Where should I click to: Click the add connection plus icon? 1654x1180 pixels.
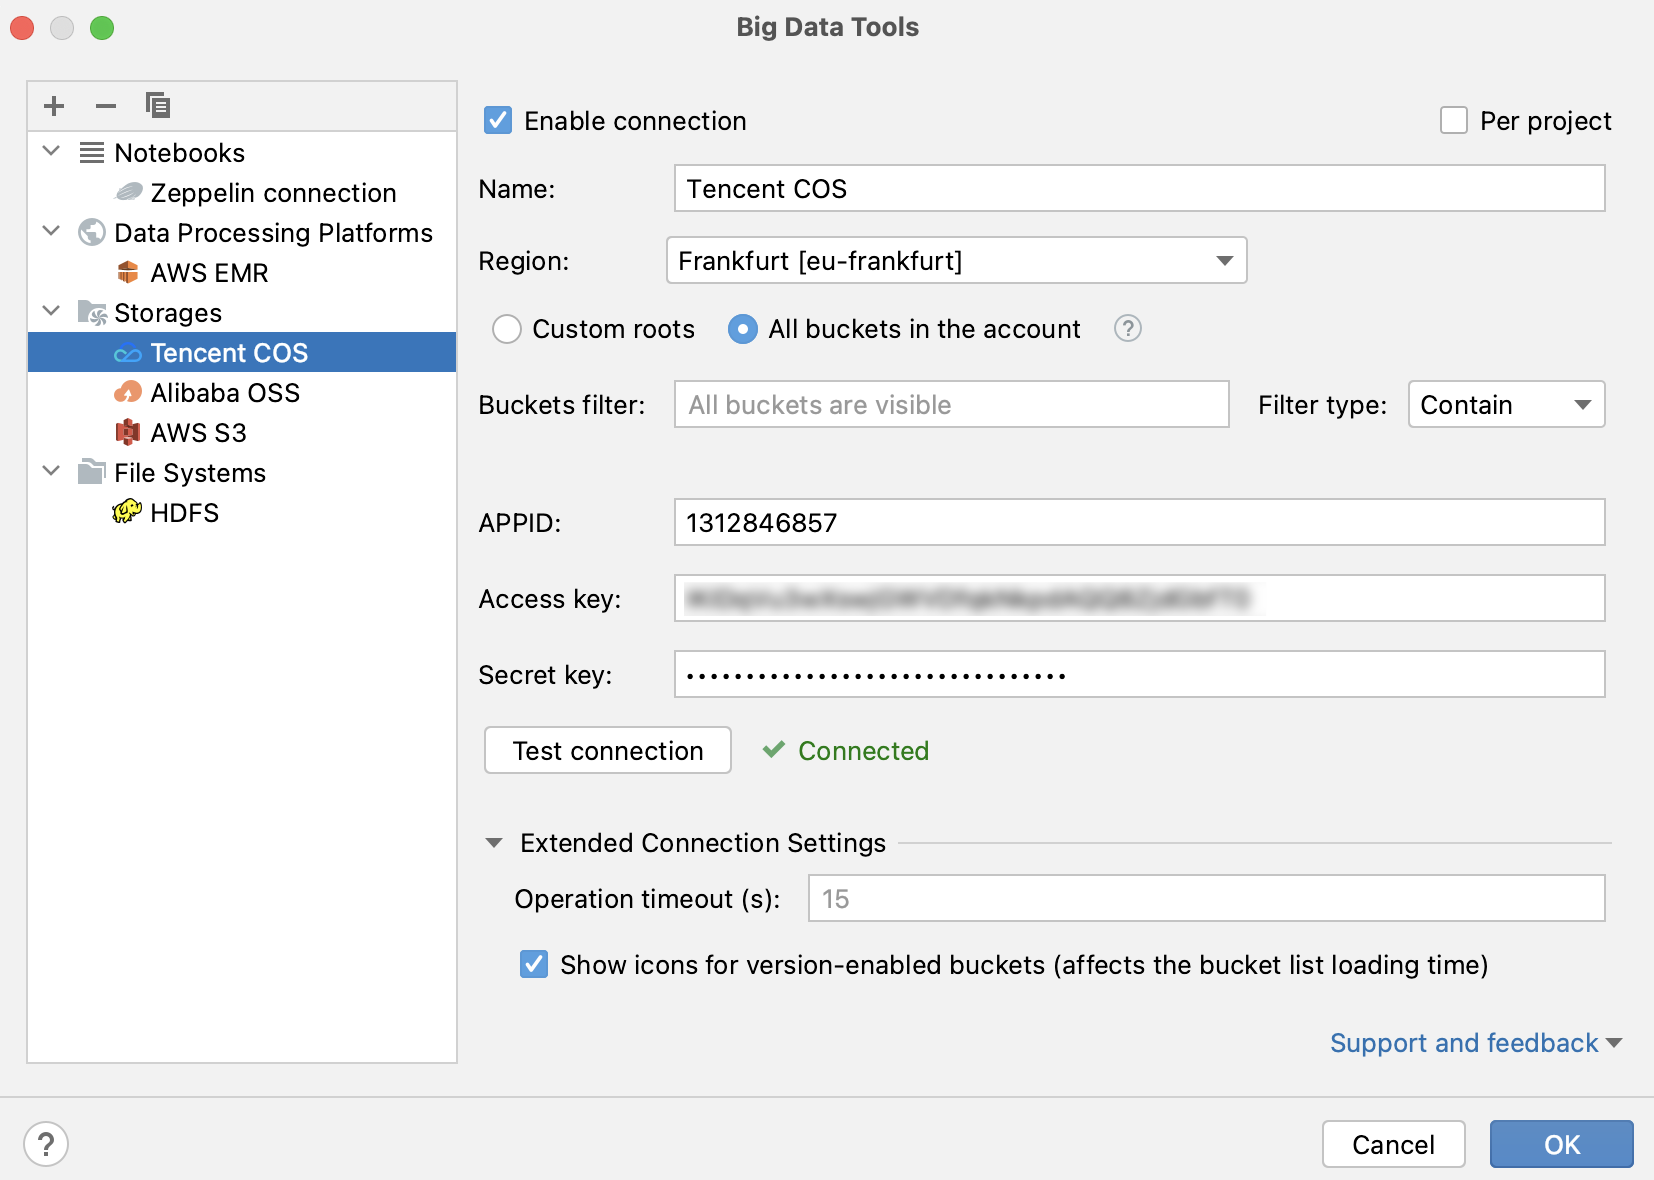click(54, 106)
